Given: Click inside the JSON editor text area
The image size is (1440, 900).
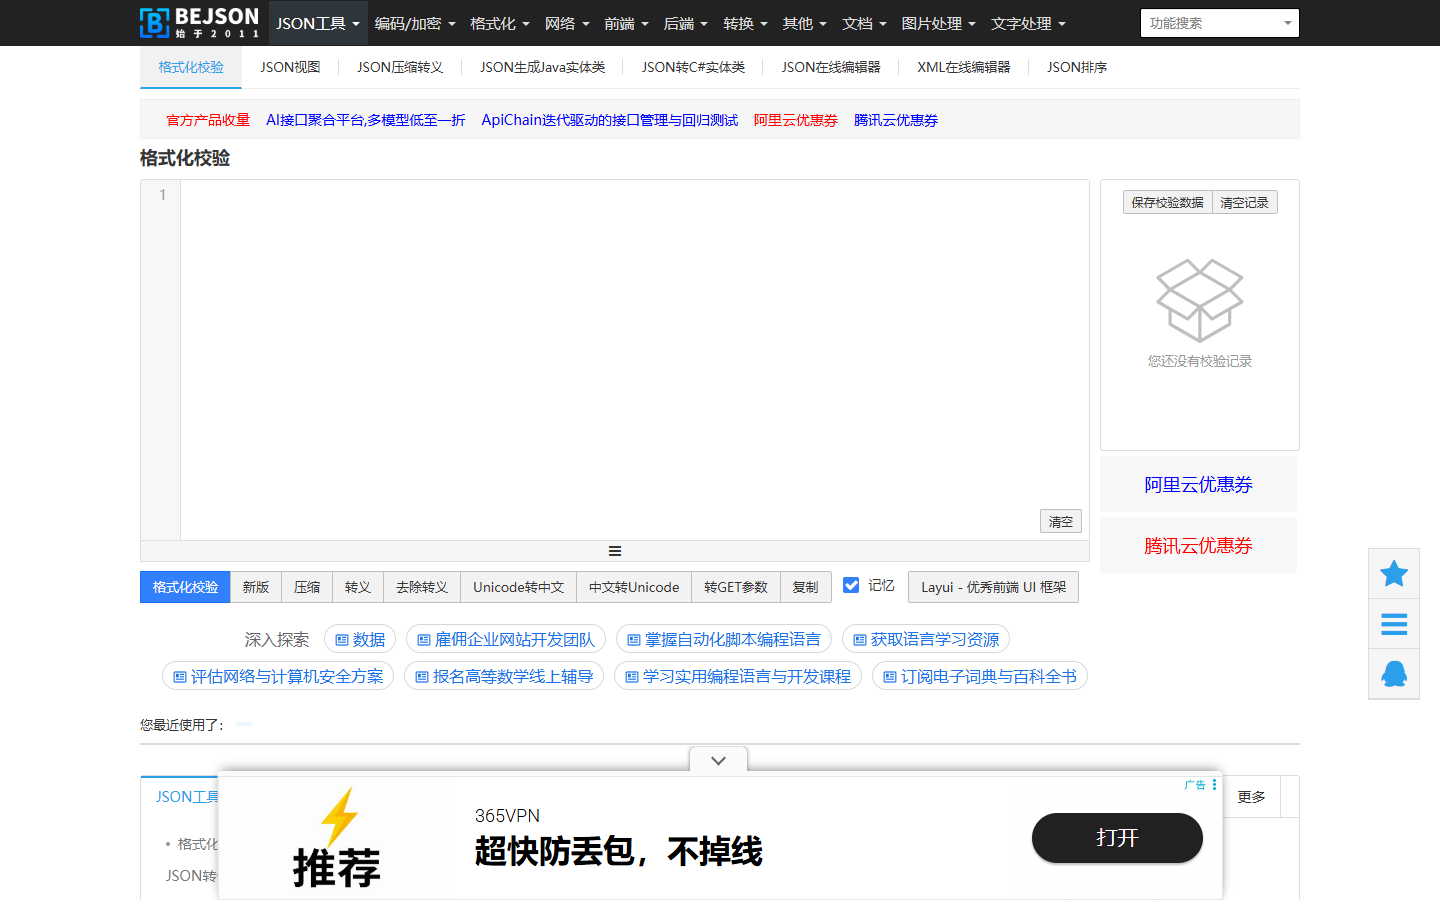Looking at the screenshot, I should point(634,360).
